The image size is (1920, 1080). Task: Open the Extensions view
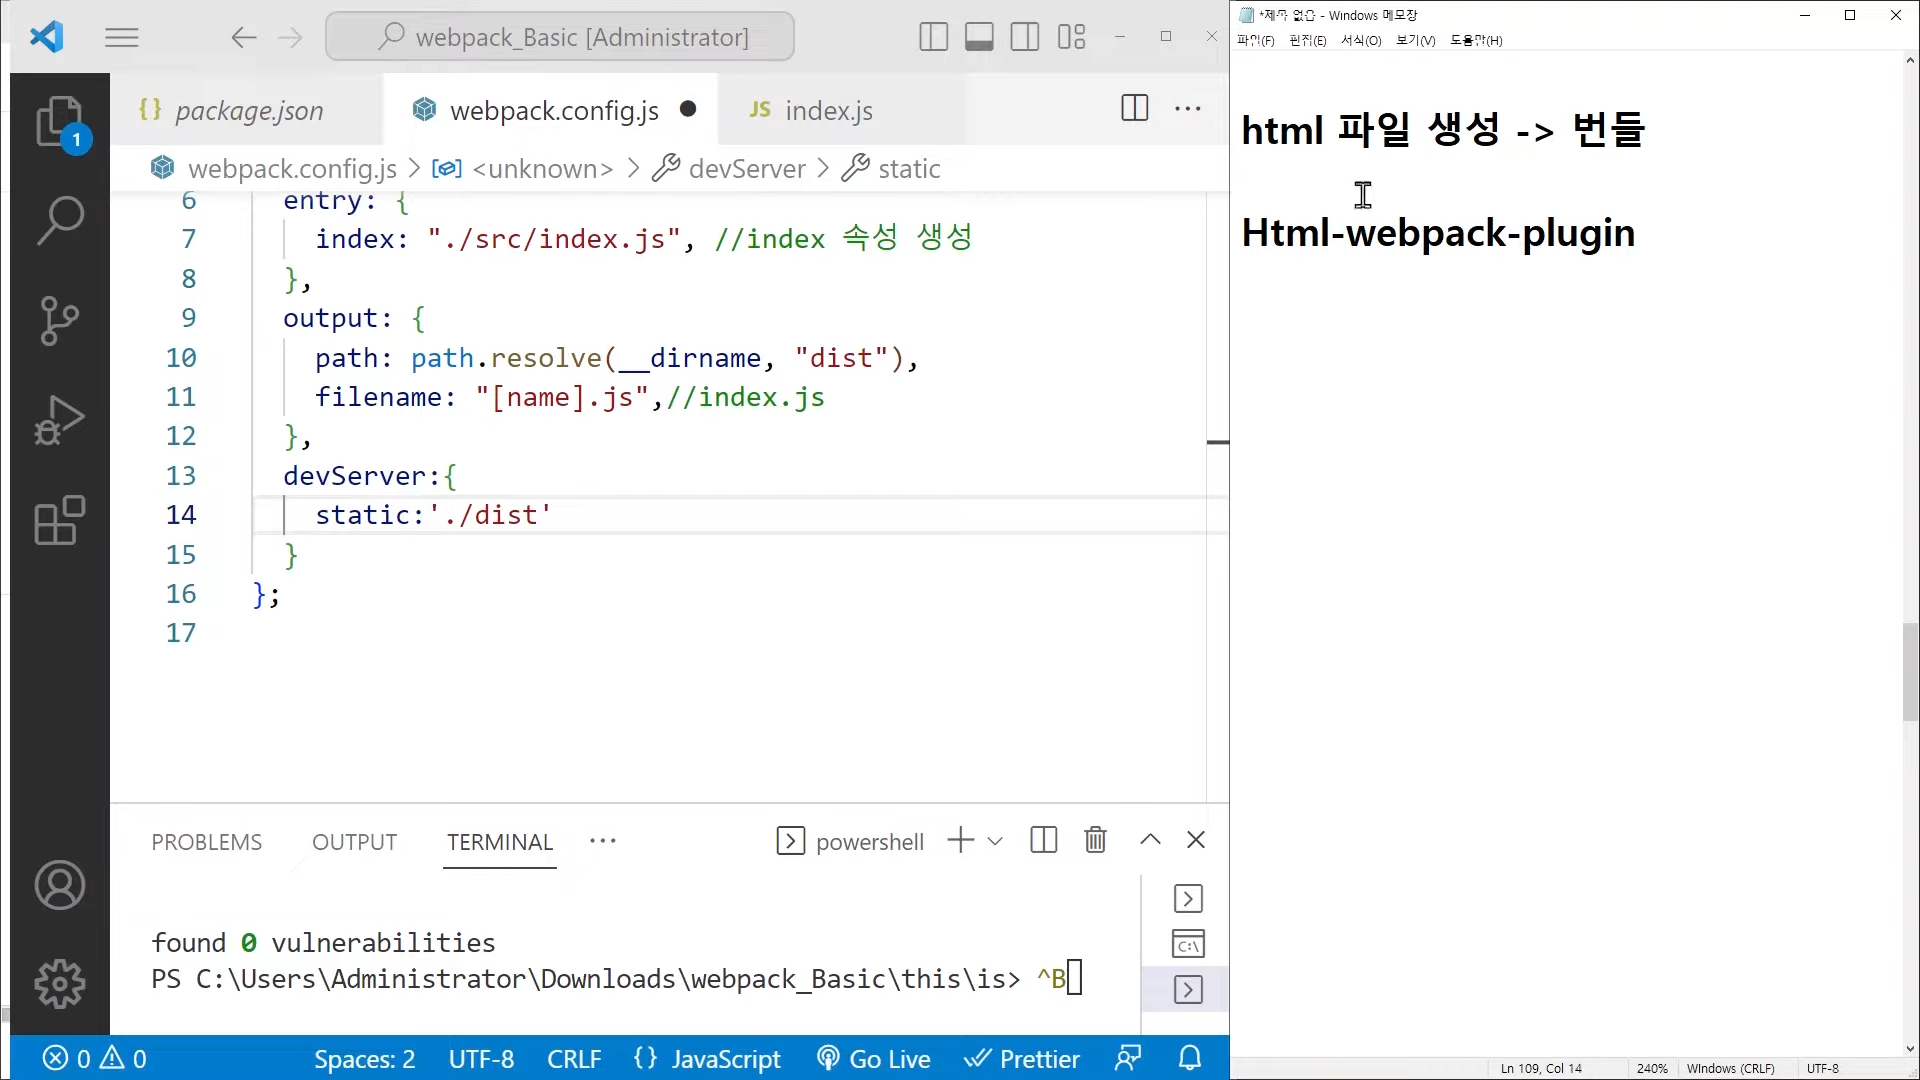tap(60, 520)
